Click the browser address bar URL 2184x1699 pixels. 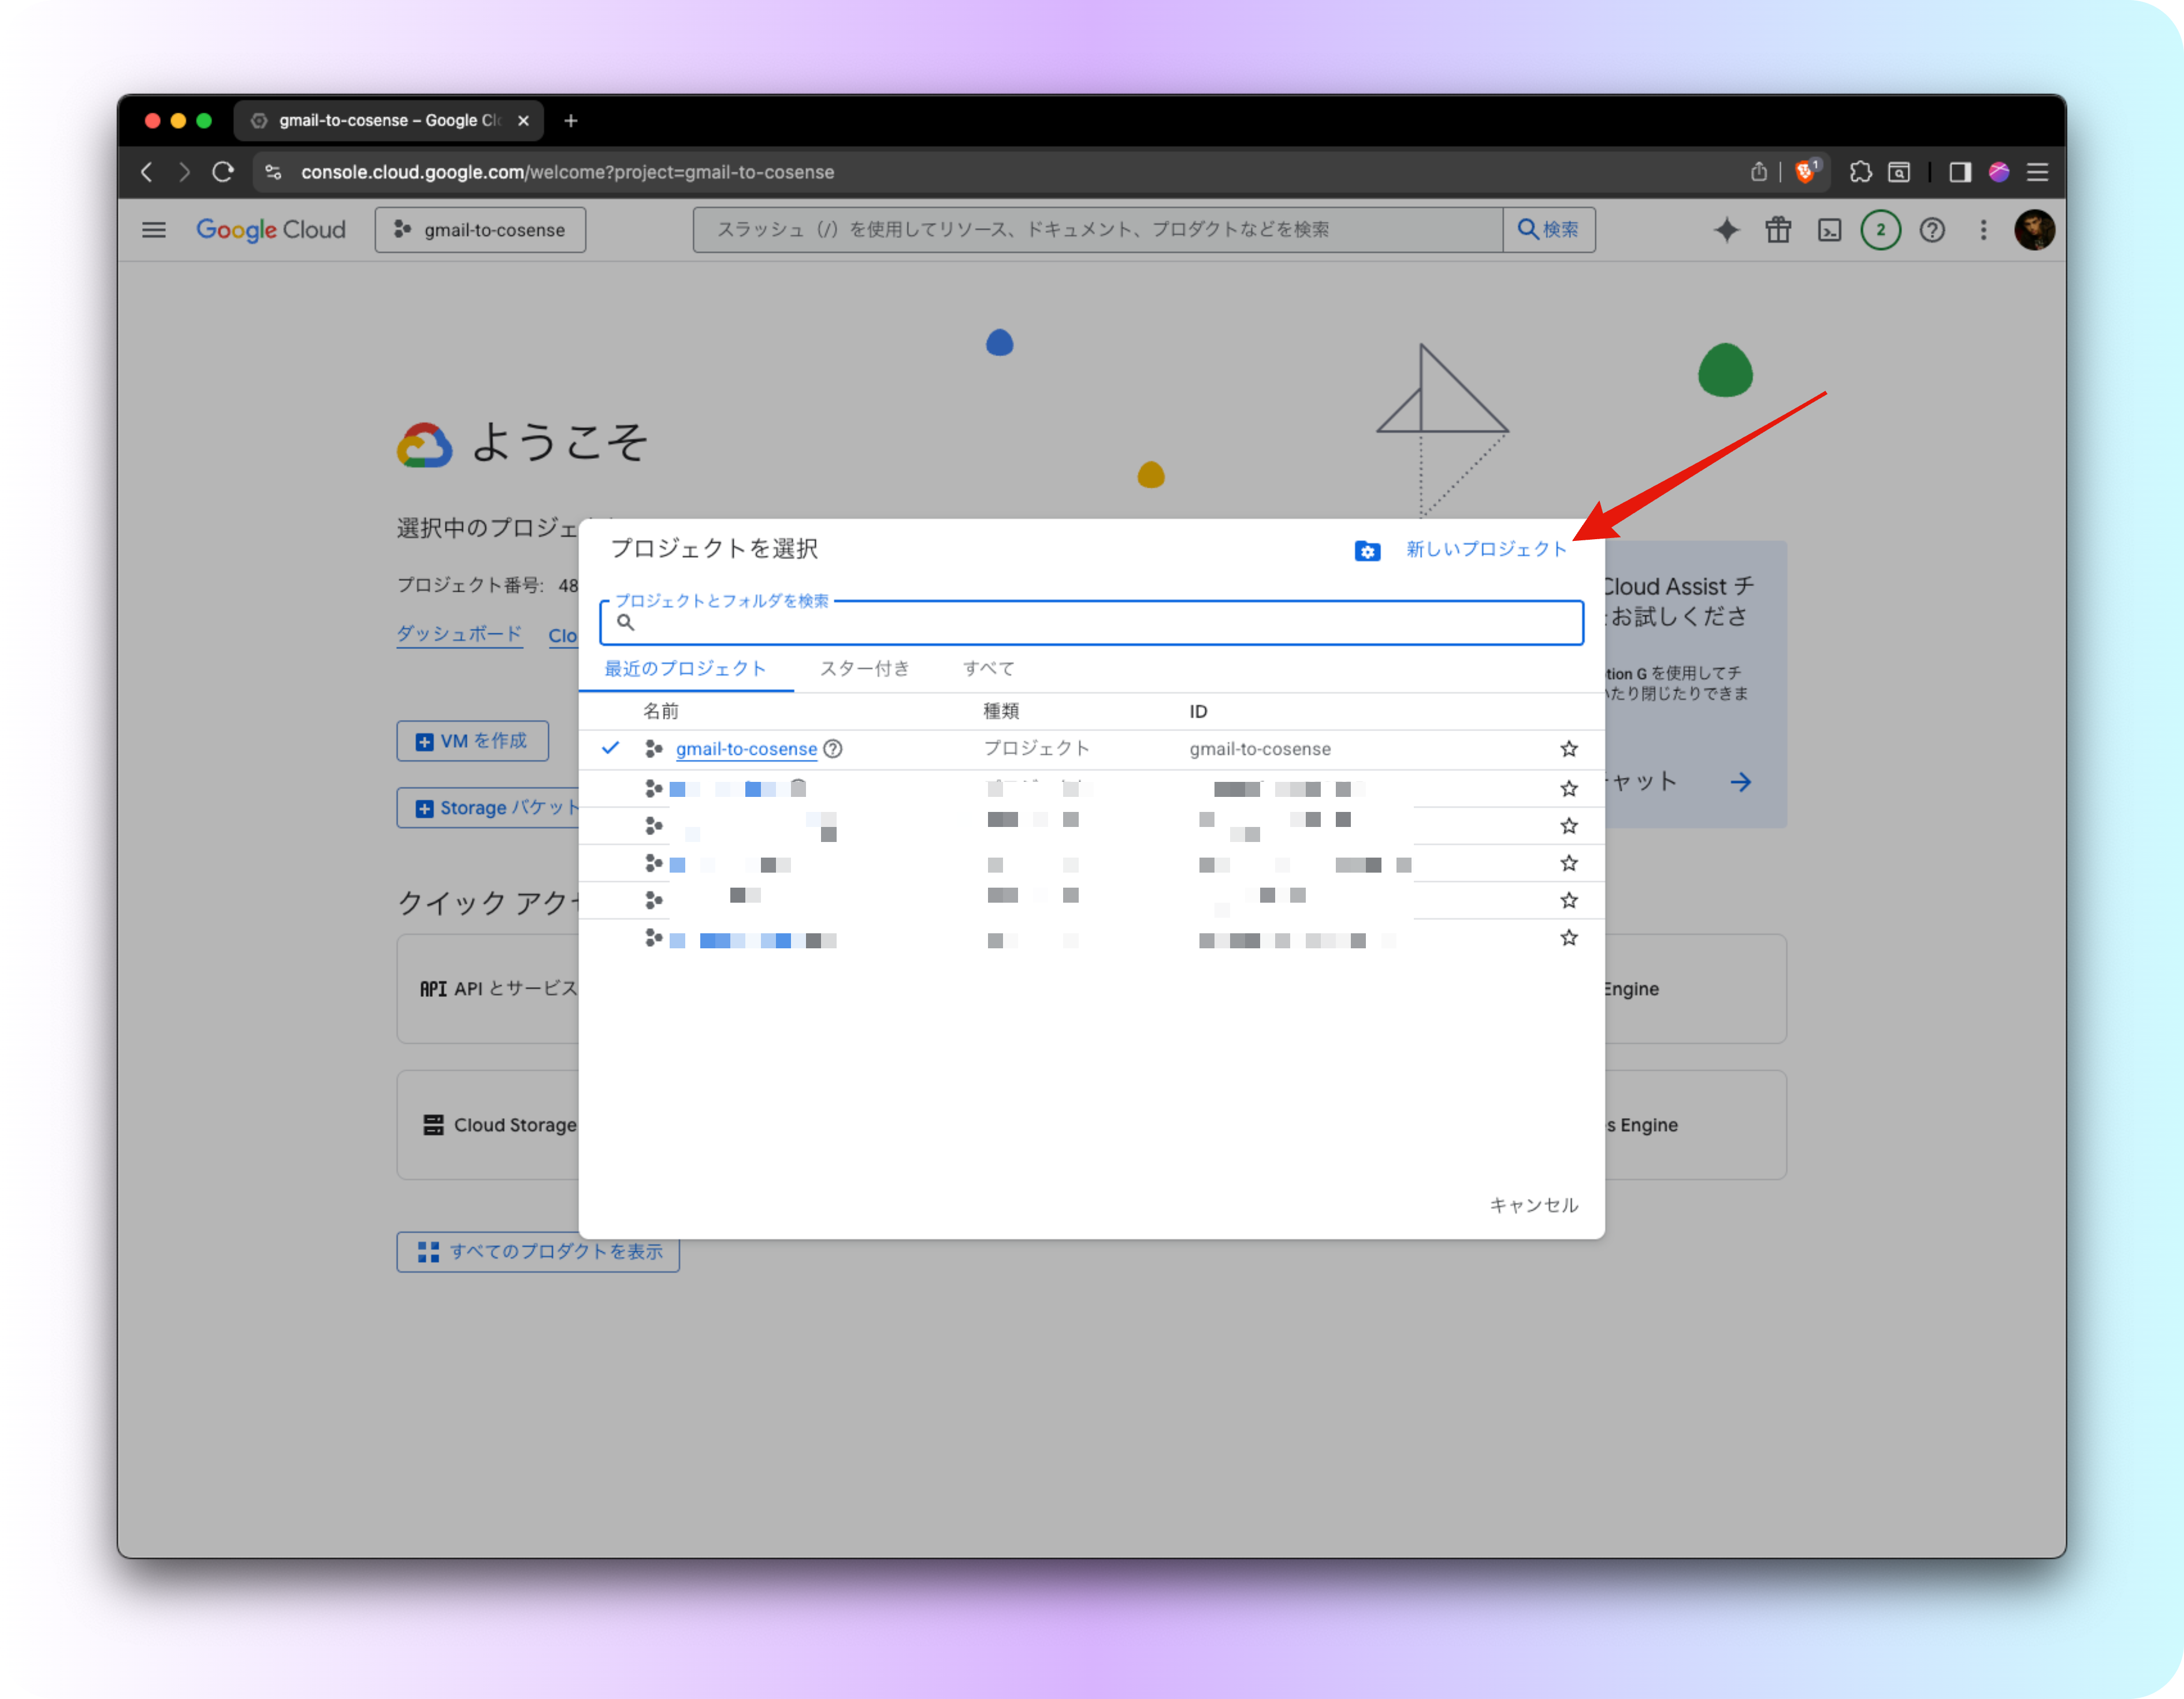click(x=567, y=172)
